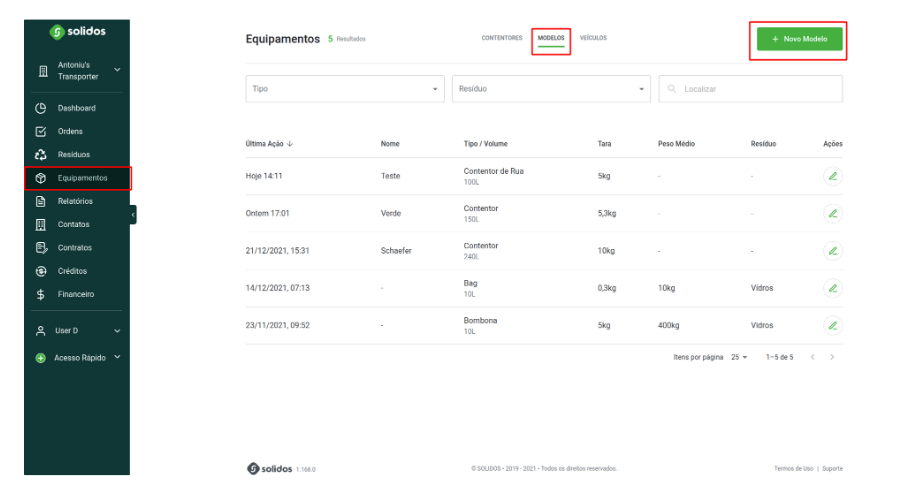Open the Ordens checklist icon

click(x=41, y=131)
